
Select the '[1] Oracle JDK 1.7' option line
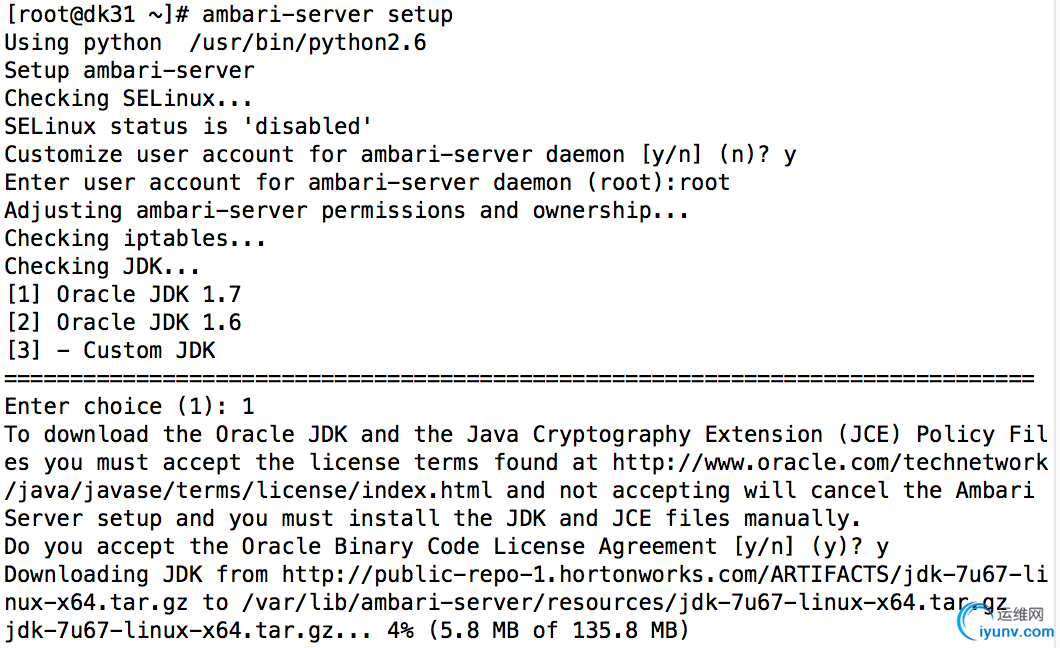pyautogui.click(x=123, y=295)
